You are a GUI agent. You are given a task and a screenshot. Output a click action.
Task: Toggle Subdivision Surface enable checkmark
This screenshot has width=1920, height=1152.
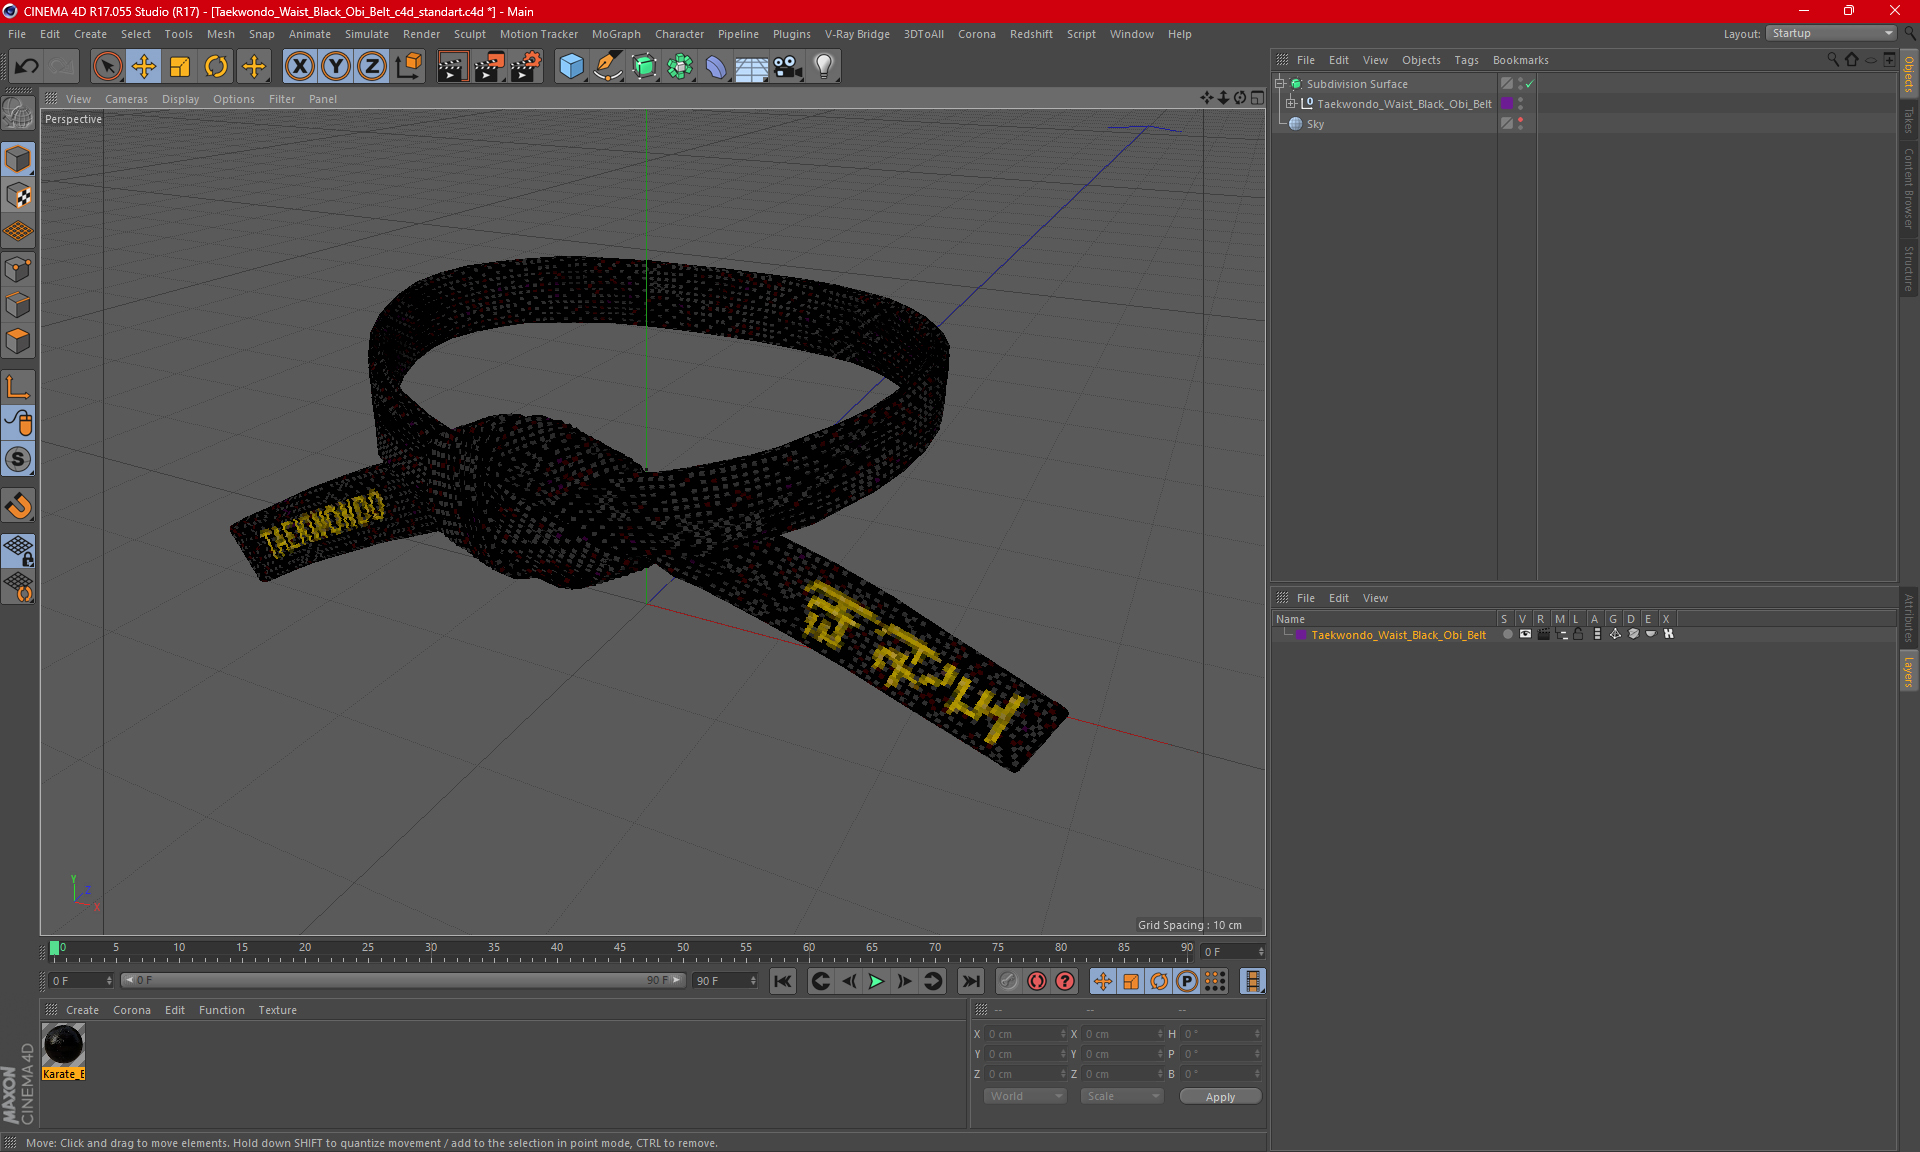pyautogui.click(x=1529, y=84)
